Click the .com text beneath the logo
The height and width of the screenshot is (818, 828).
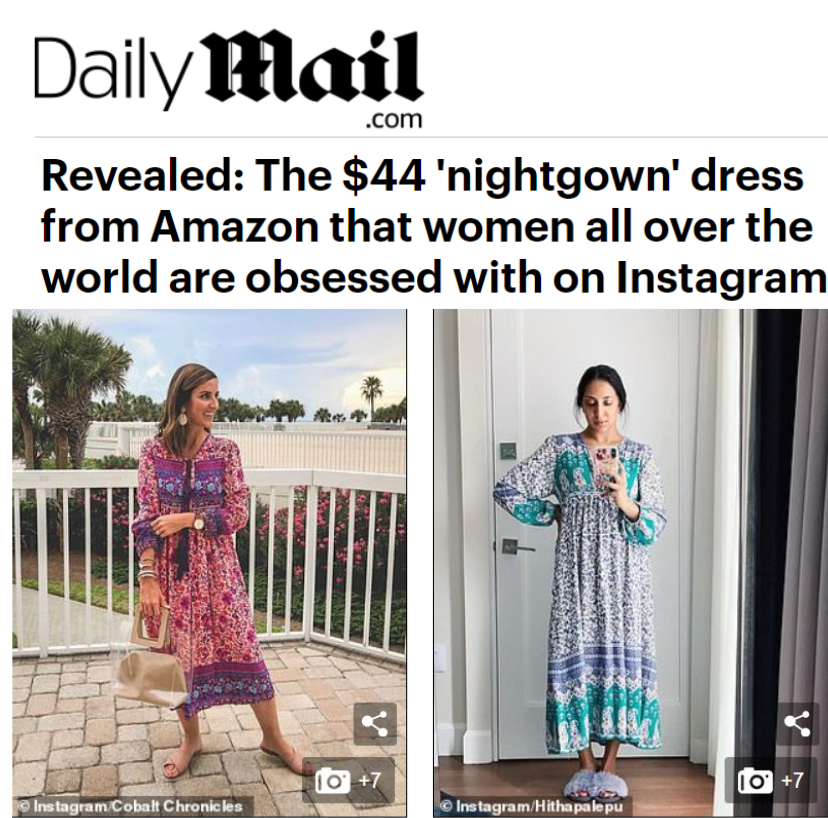pos(394,119)
